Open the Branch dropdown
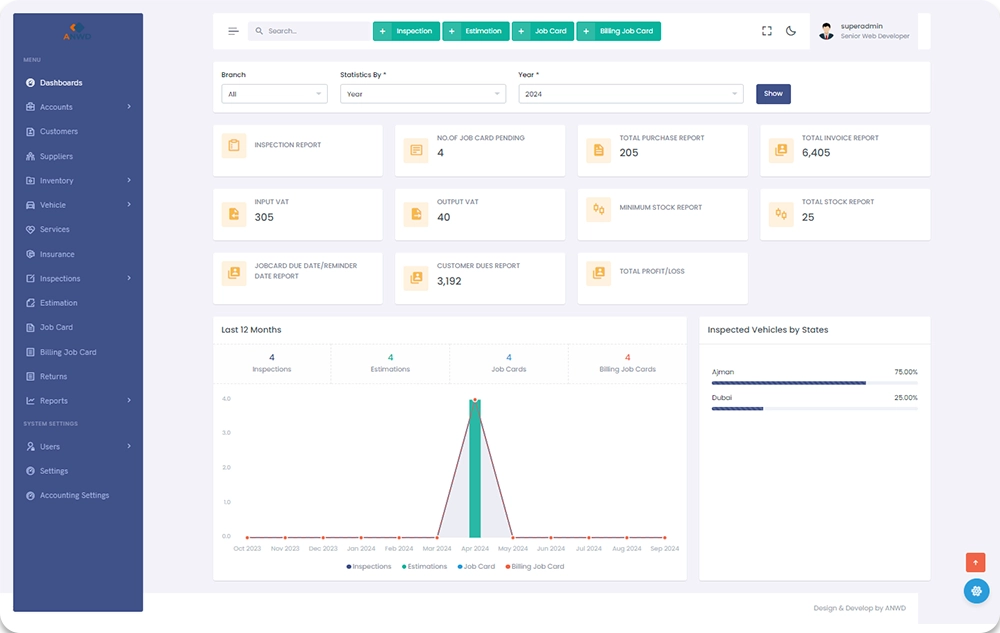 (274, 94)
